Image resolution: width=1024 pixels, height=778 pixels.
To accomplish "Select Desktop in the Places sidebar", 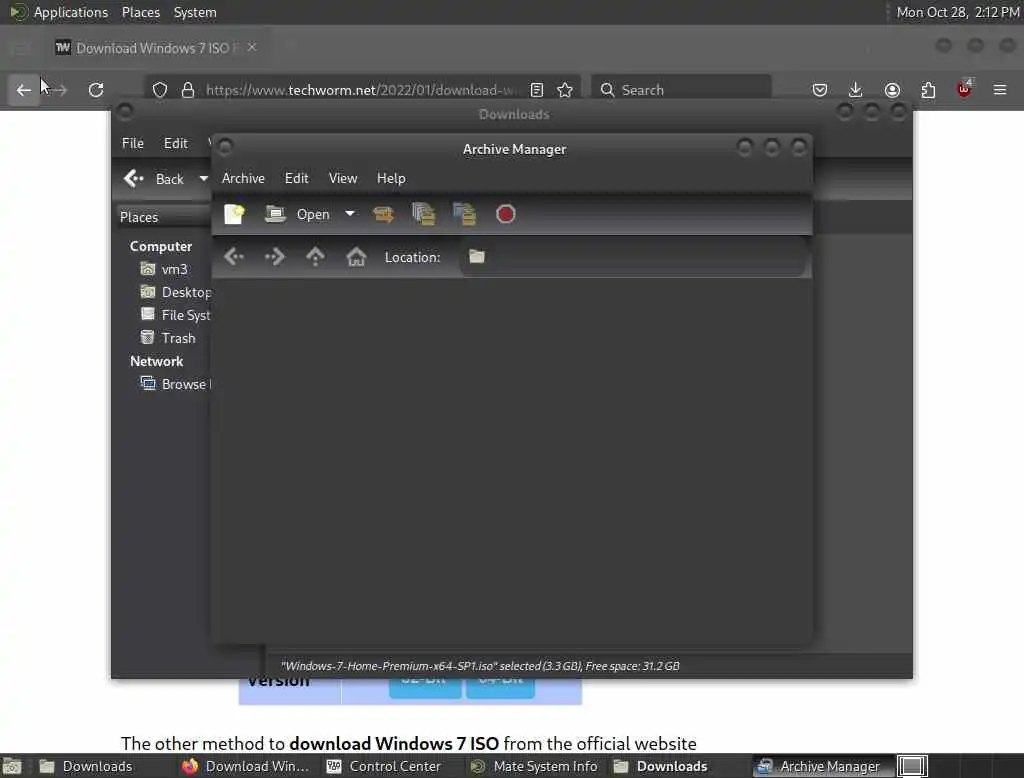I will click(x=175, y=292).
